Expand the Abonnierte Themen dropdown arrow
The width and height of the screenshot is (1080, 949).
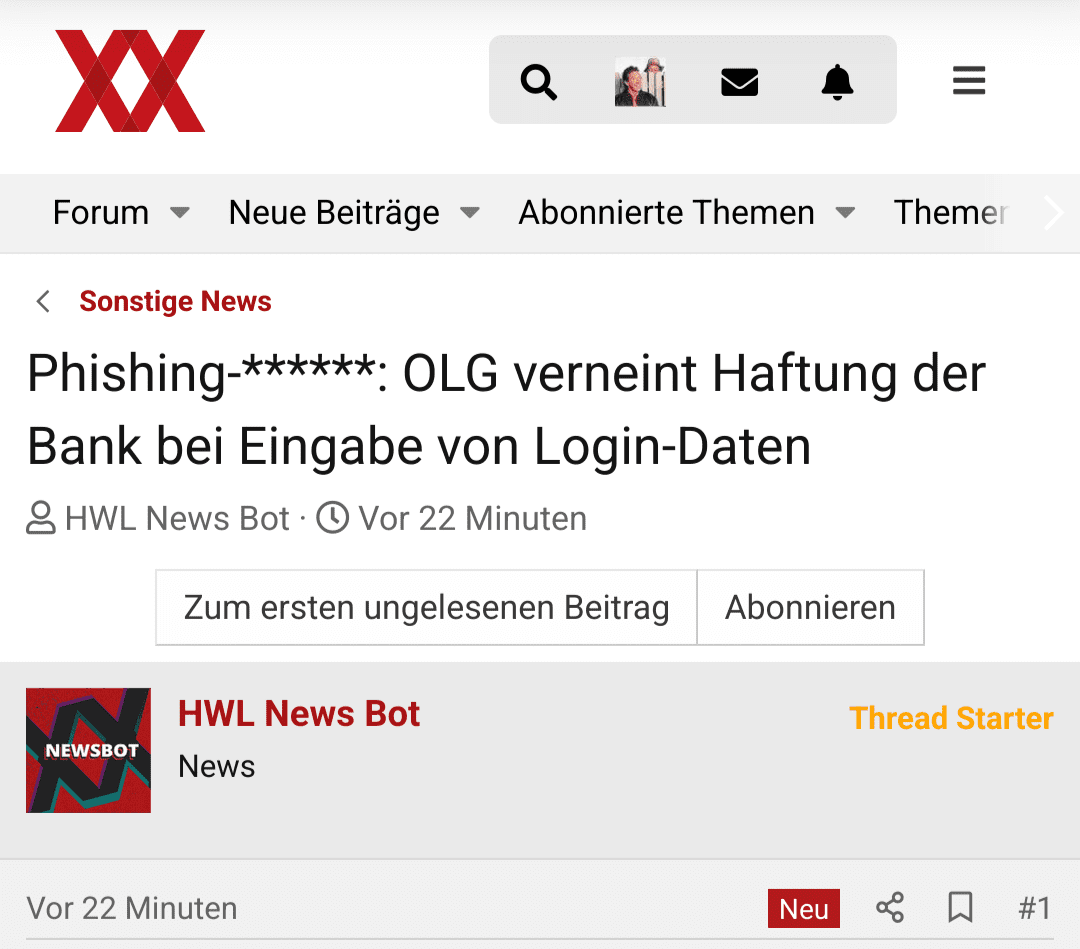(x=845, y=212)
